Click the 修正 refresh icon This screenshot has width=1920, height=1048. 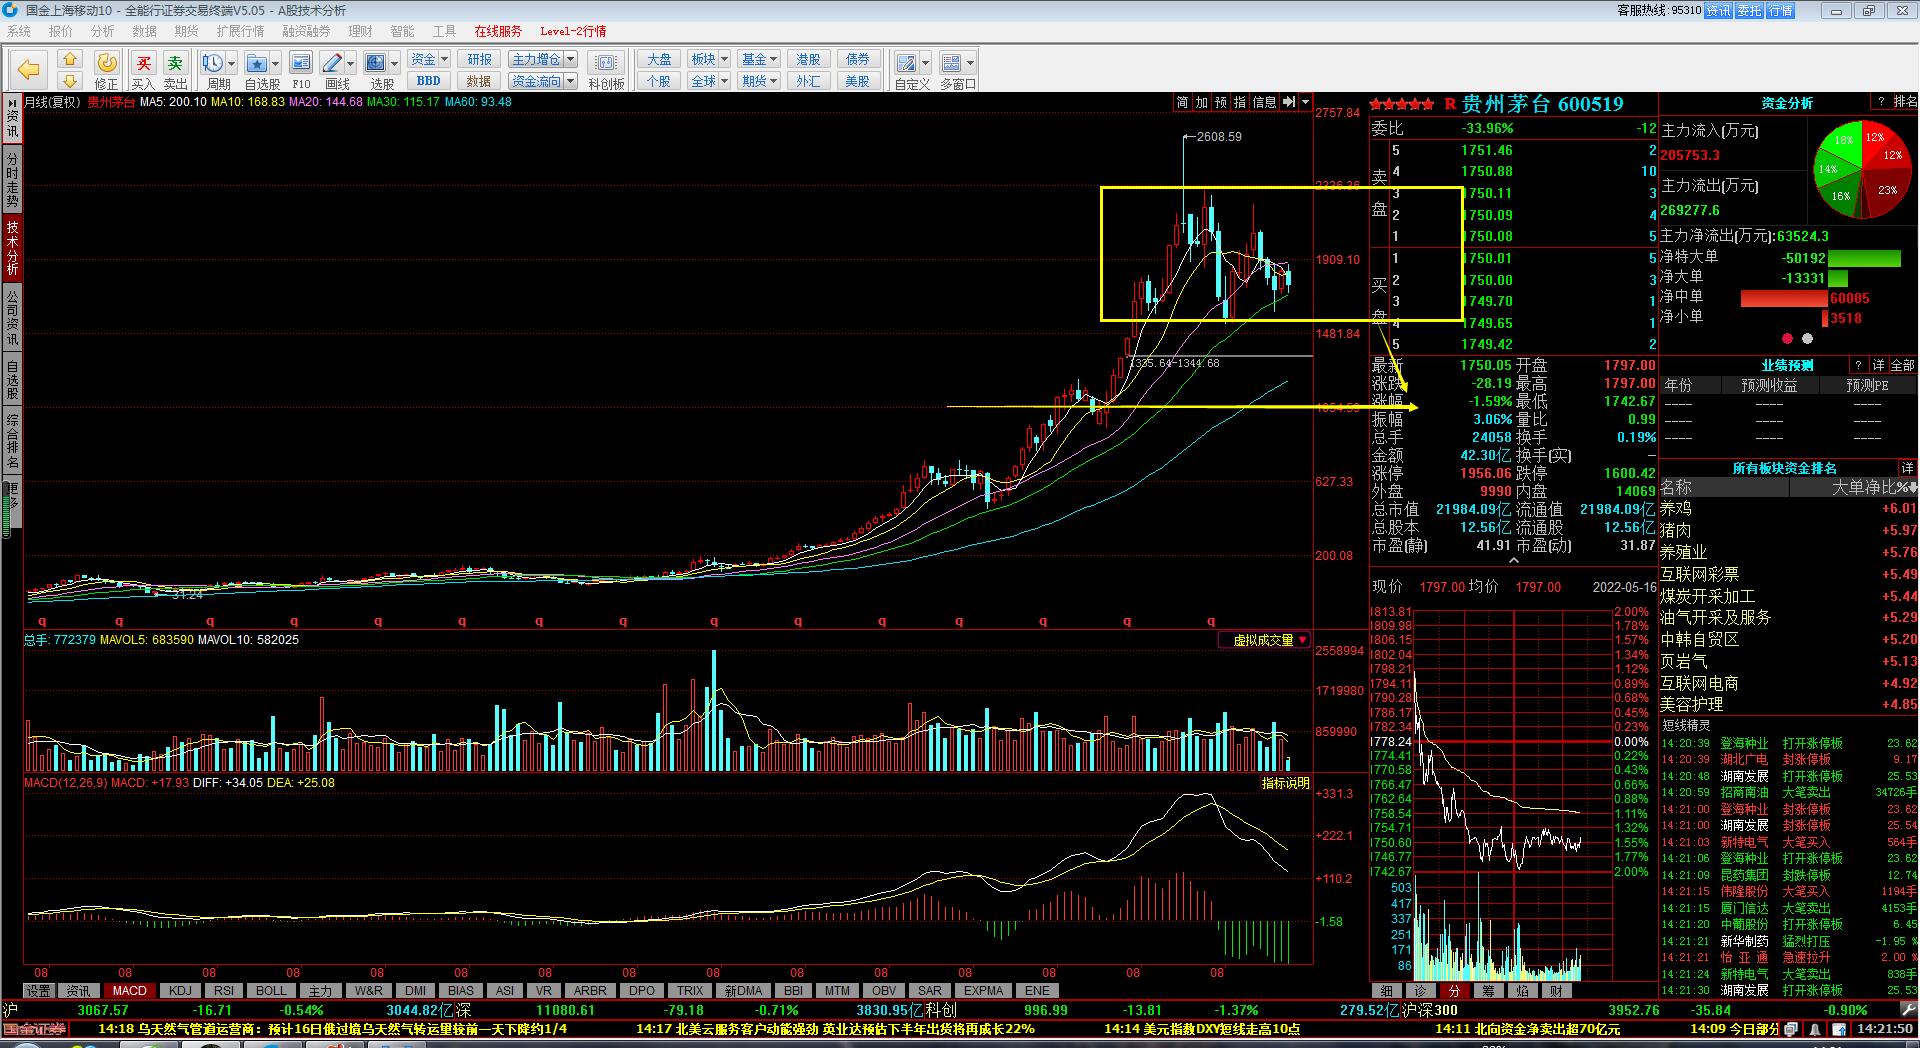pyautogui.click(x=106, y=63)
